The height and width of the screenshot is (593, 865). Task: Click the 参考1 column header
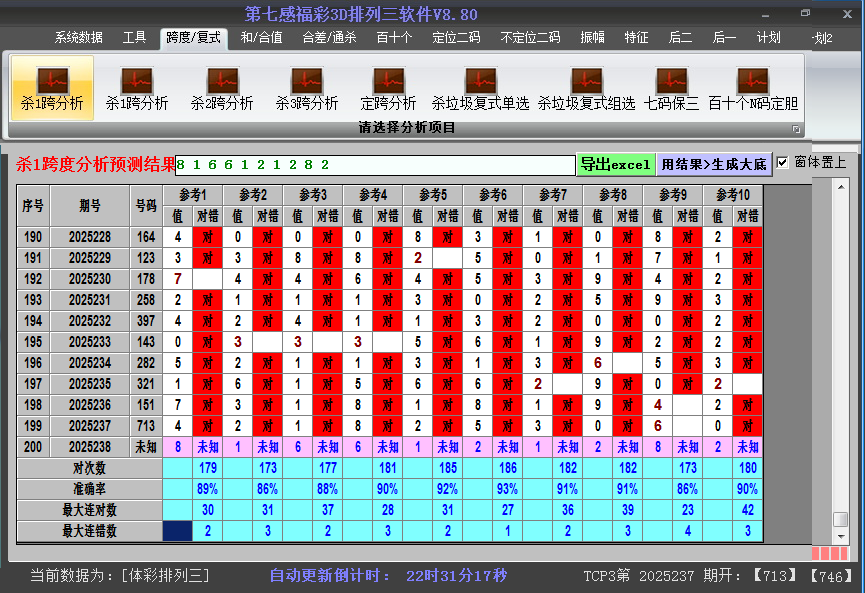pyautogui.click(x=193, y=194)
